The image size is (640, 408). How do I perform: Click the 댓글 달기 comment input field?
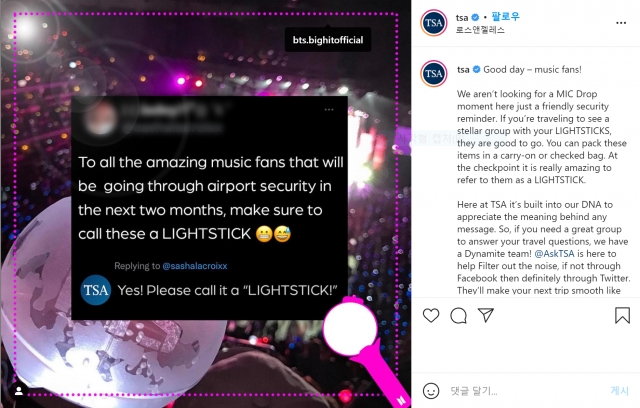(x=527, y=391)
